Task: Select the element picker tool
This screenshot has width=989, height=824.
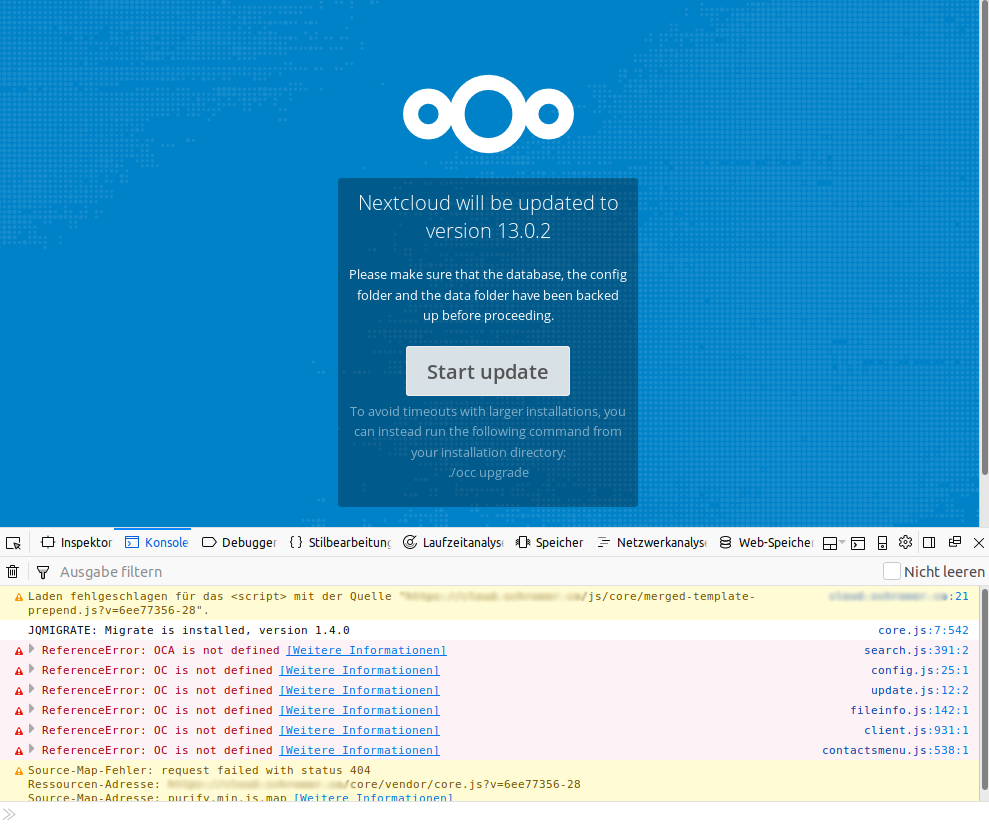Action: coord(13,542)
